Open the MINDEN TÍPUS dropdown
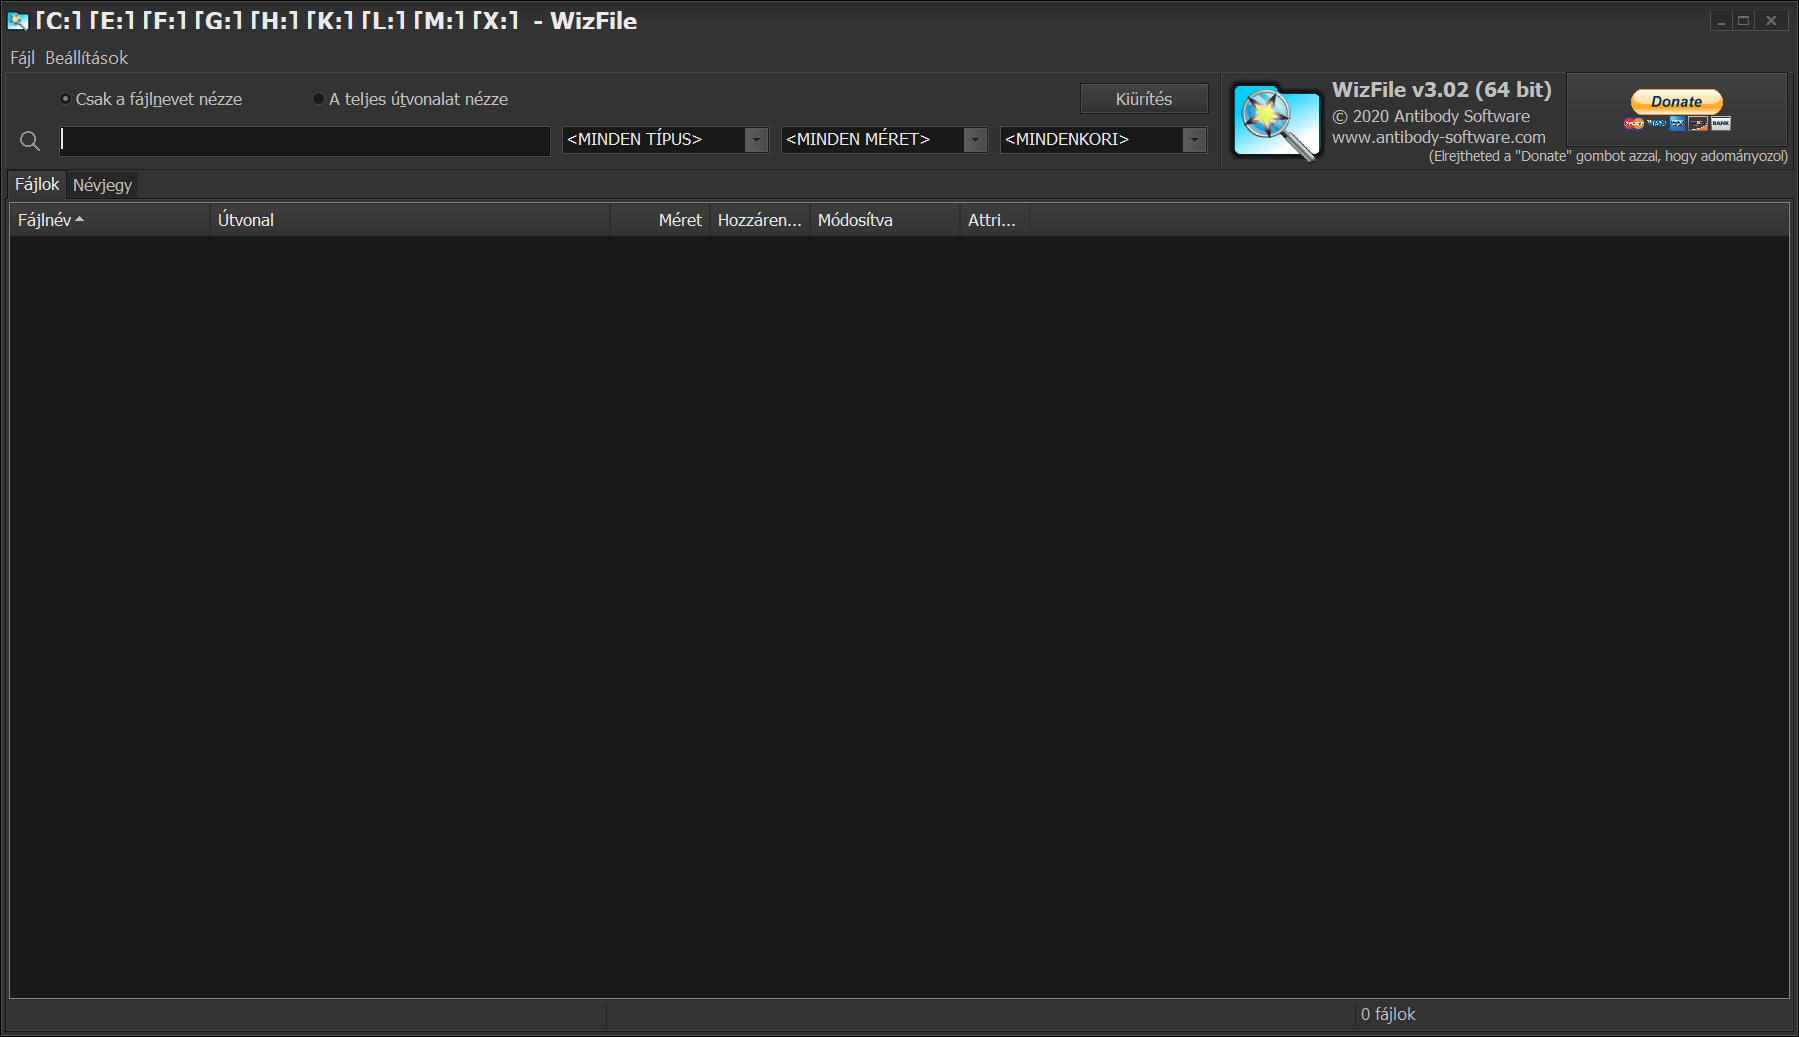The image size is (1799, 1037). point(756,140)
